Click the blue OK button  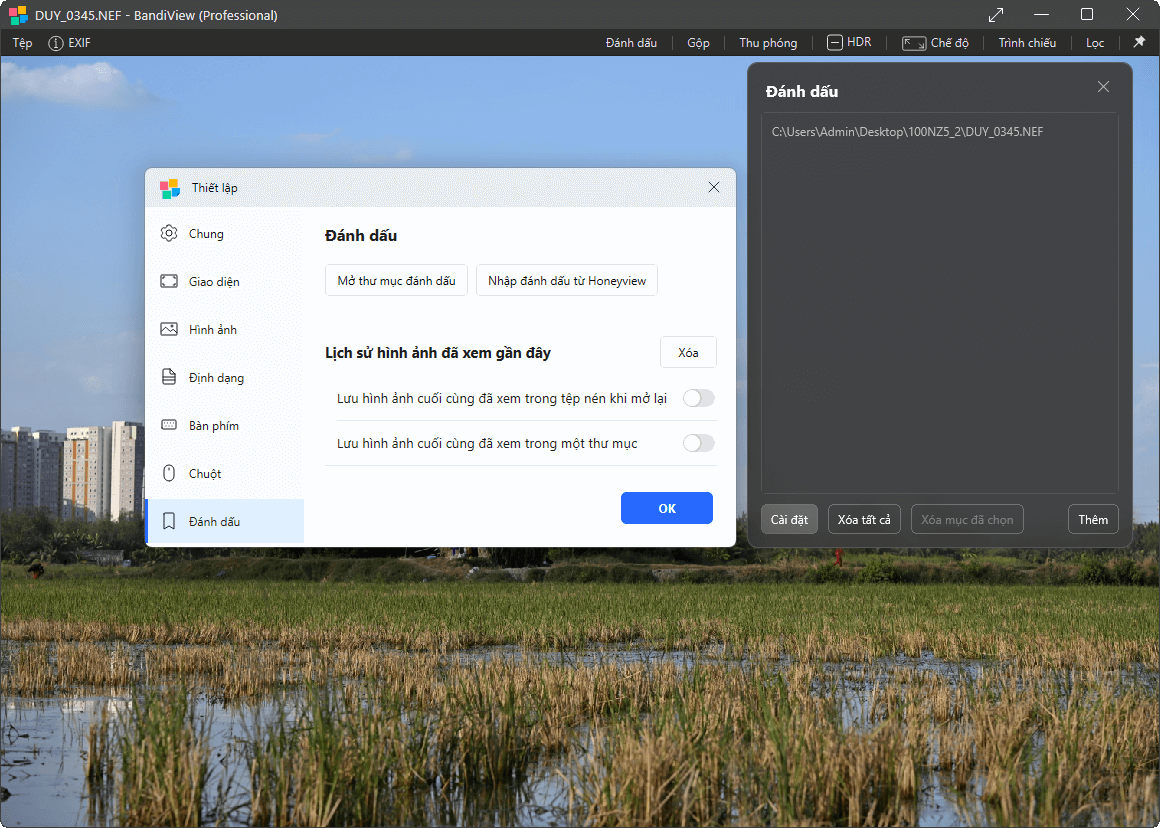click(666, 508)
